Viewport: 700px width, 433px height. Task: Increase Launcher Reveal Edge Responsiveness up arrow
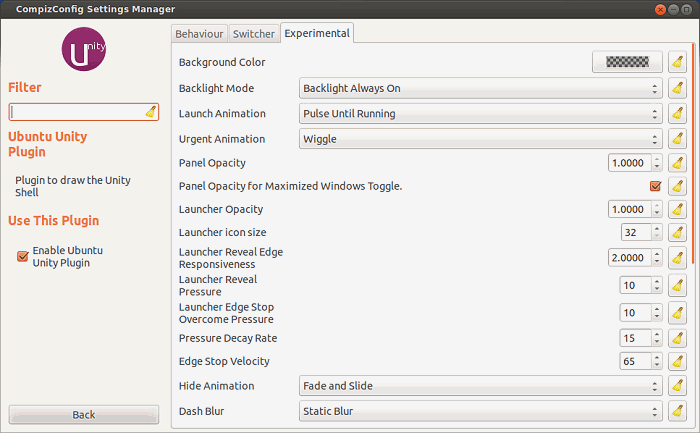pos(657,254)
